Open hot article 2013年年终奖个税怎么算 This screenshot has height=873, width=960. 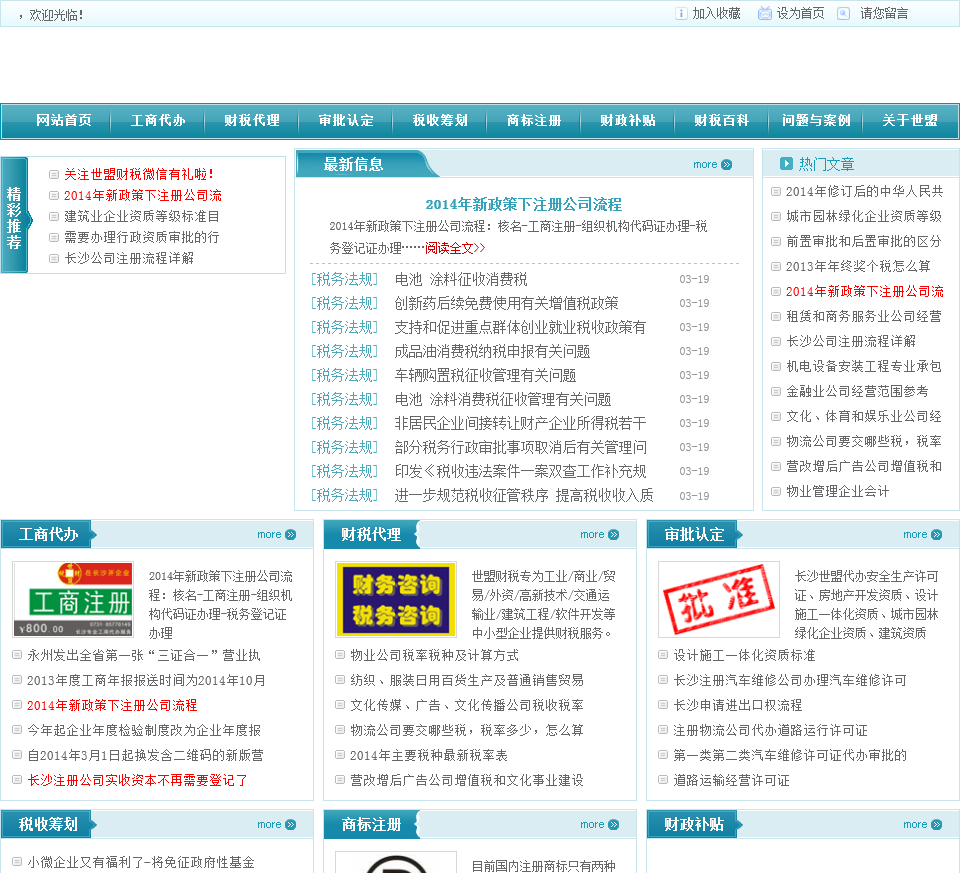click(858, 266)
